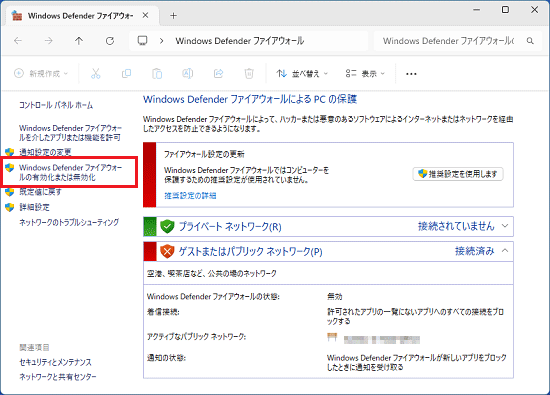
Task: Collapse the ゲストまたはパブリック ネットワーク section chevron
Action: pos(505,250)
